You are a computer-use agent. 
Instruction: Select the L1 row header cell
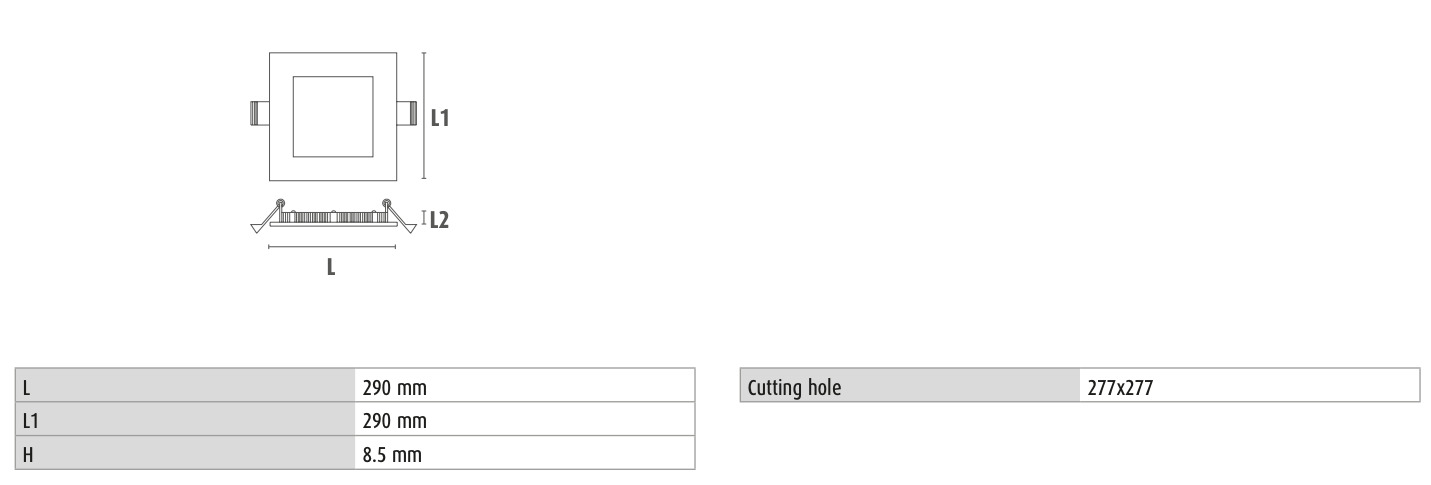tap(185, 420)
